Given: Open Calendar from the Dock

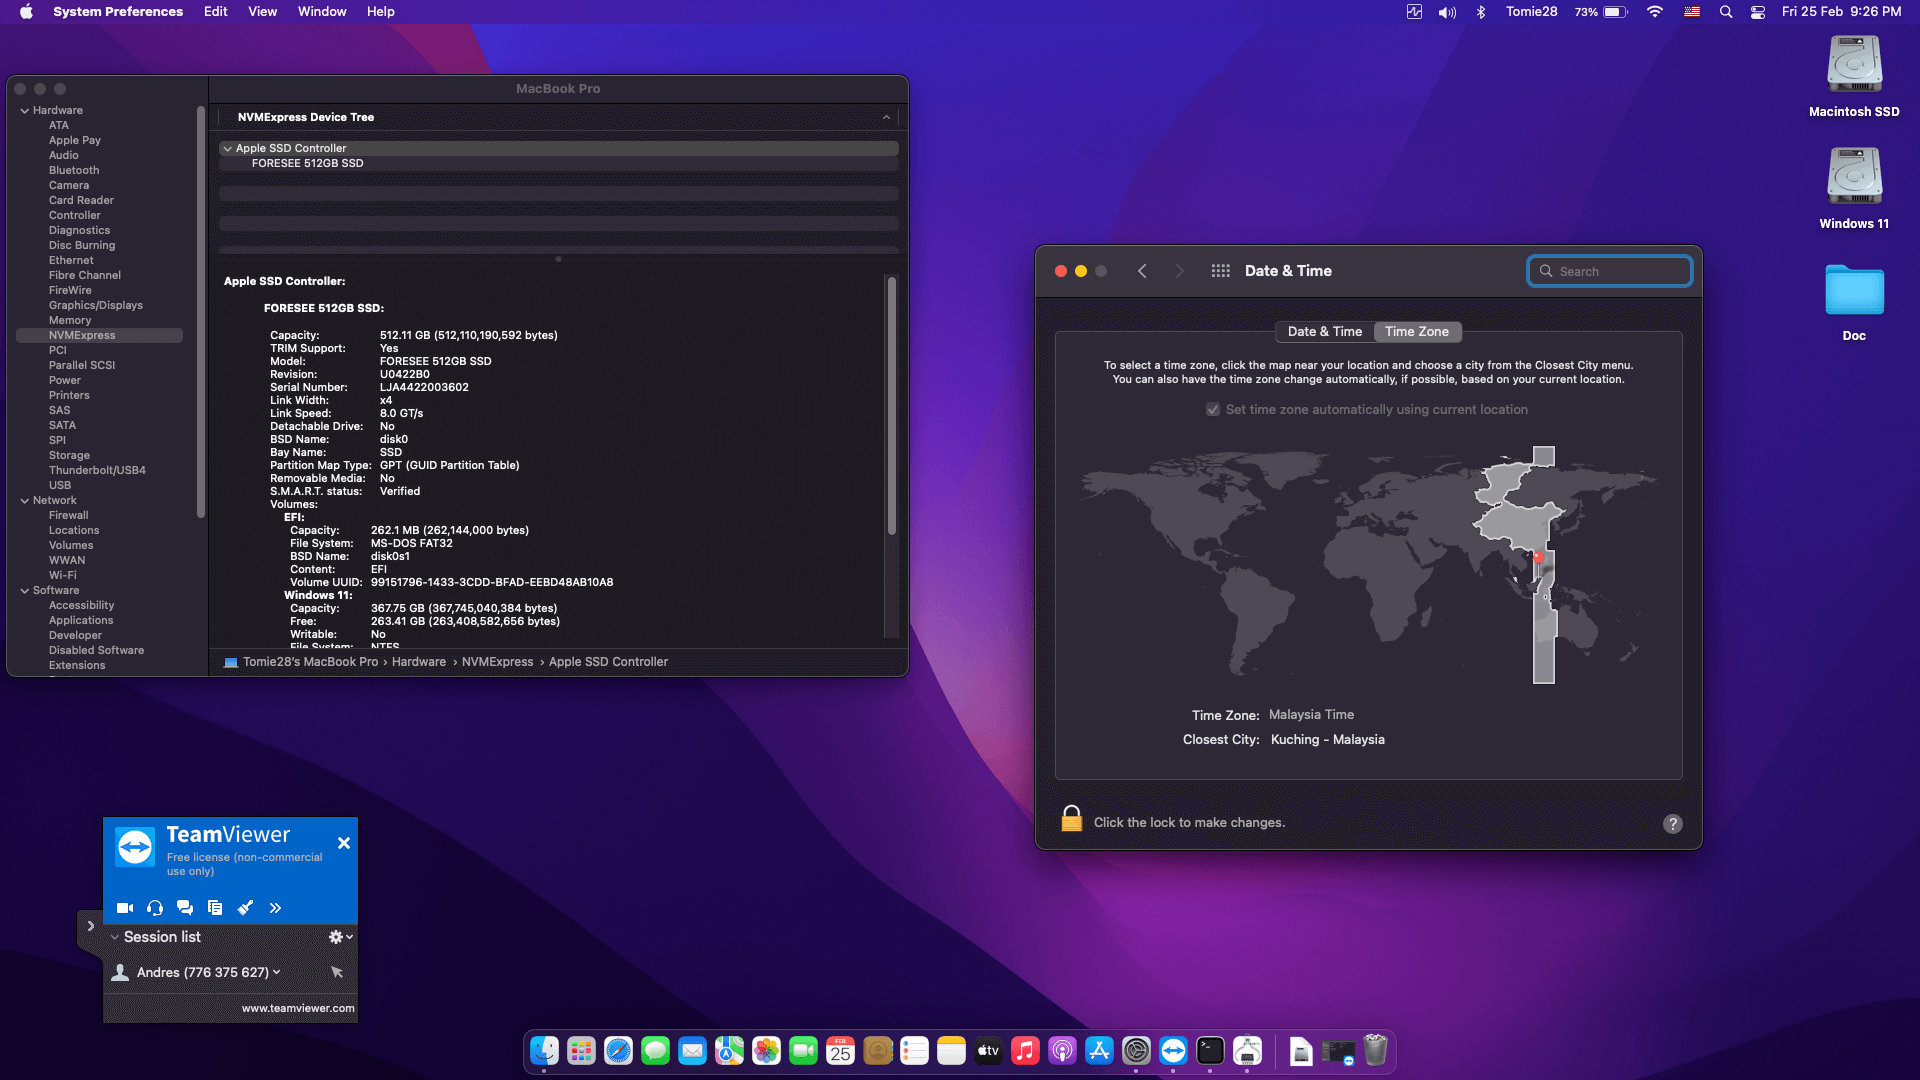Looking at the screenshot, I should [x=840, y=1051].
